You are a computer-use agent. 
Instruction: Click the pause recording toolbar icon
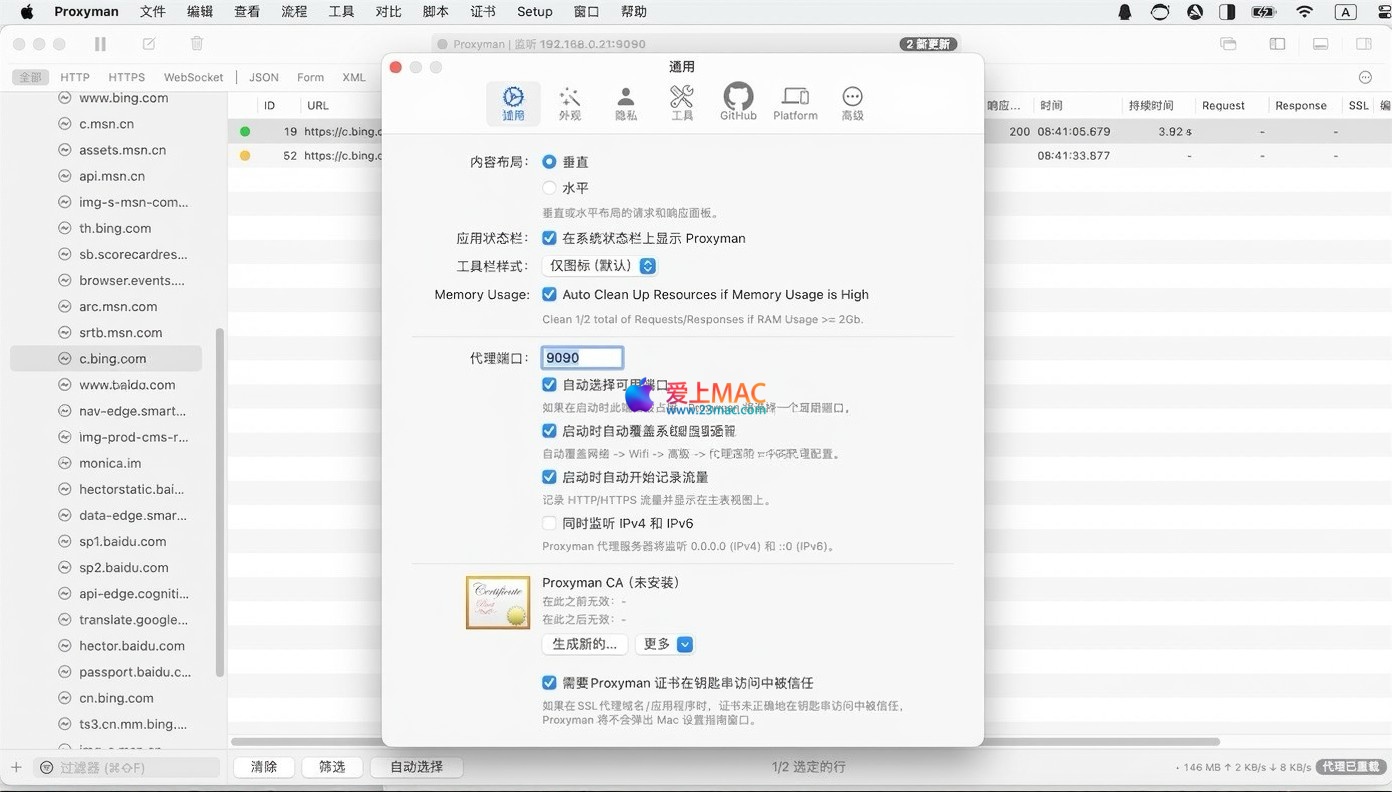[x=100, y=44]
